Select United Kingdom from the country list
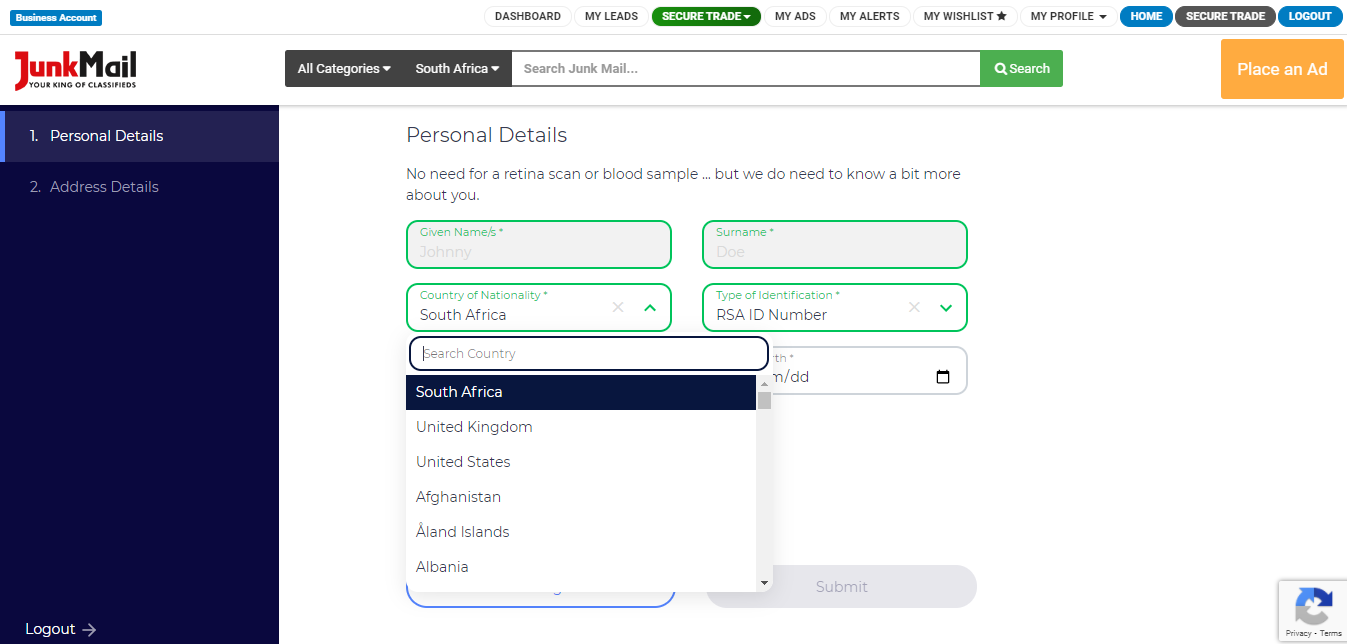Viewport: 1347px width, 644px height. 474,426
